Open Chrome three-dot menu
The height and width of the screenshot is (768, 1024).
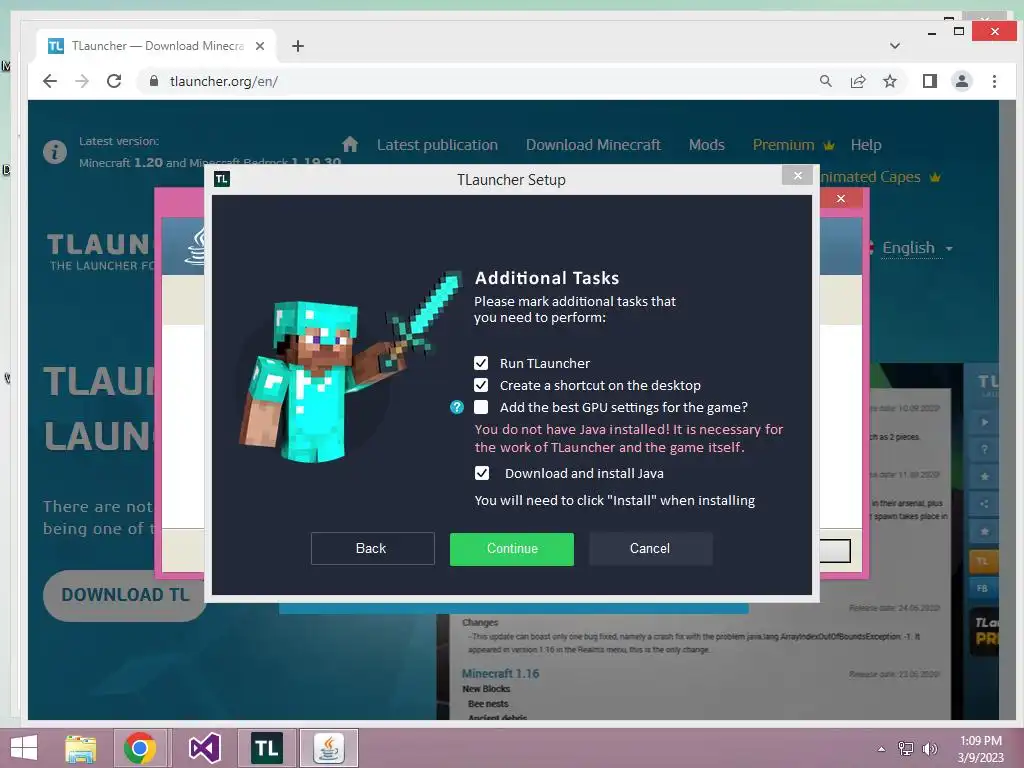coord(994,81)
